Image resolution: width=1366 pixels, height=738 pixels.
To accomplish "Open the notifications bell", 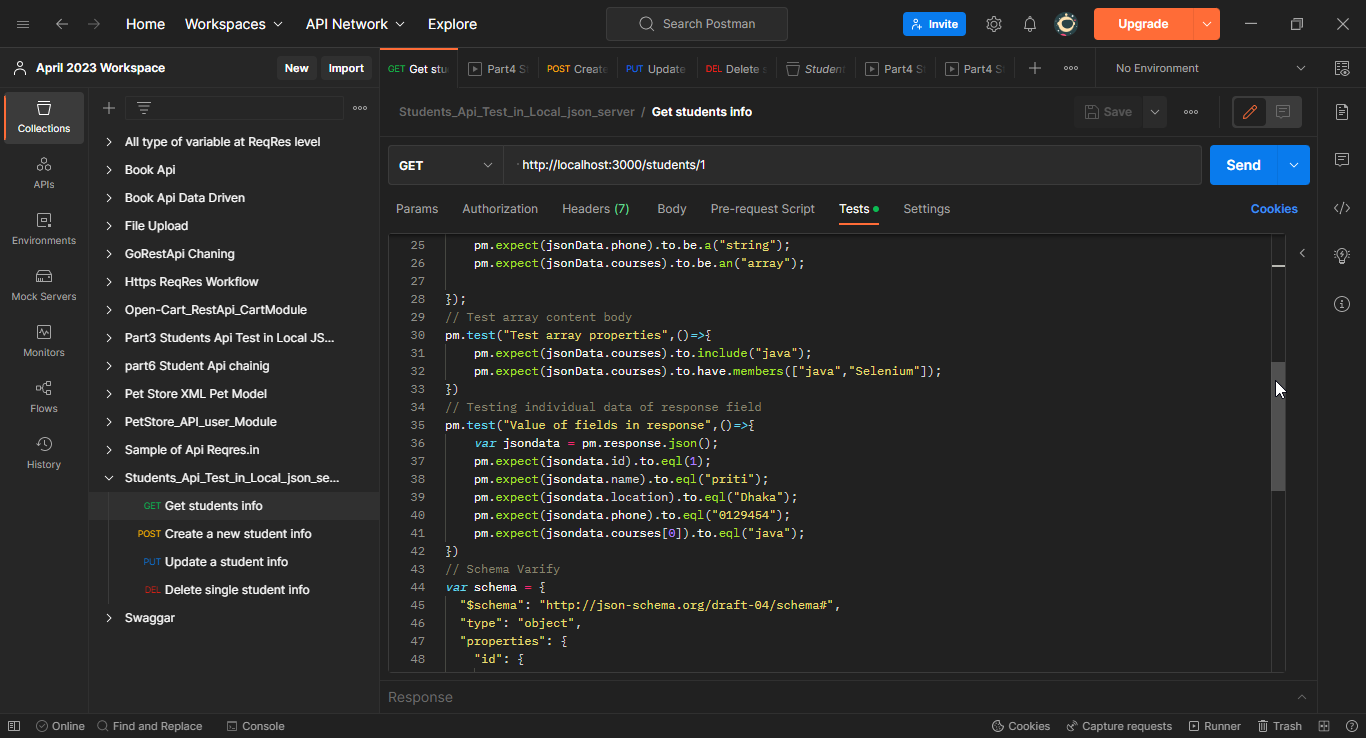I will (x=1030, y=24).
